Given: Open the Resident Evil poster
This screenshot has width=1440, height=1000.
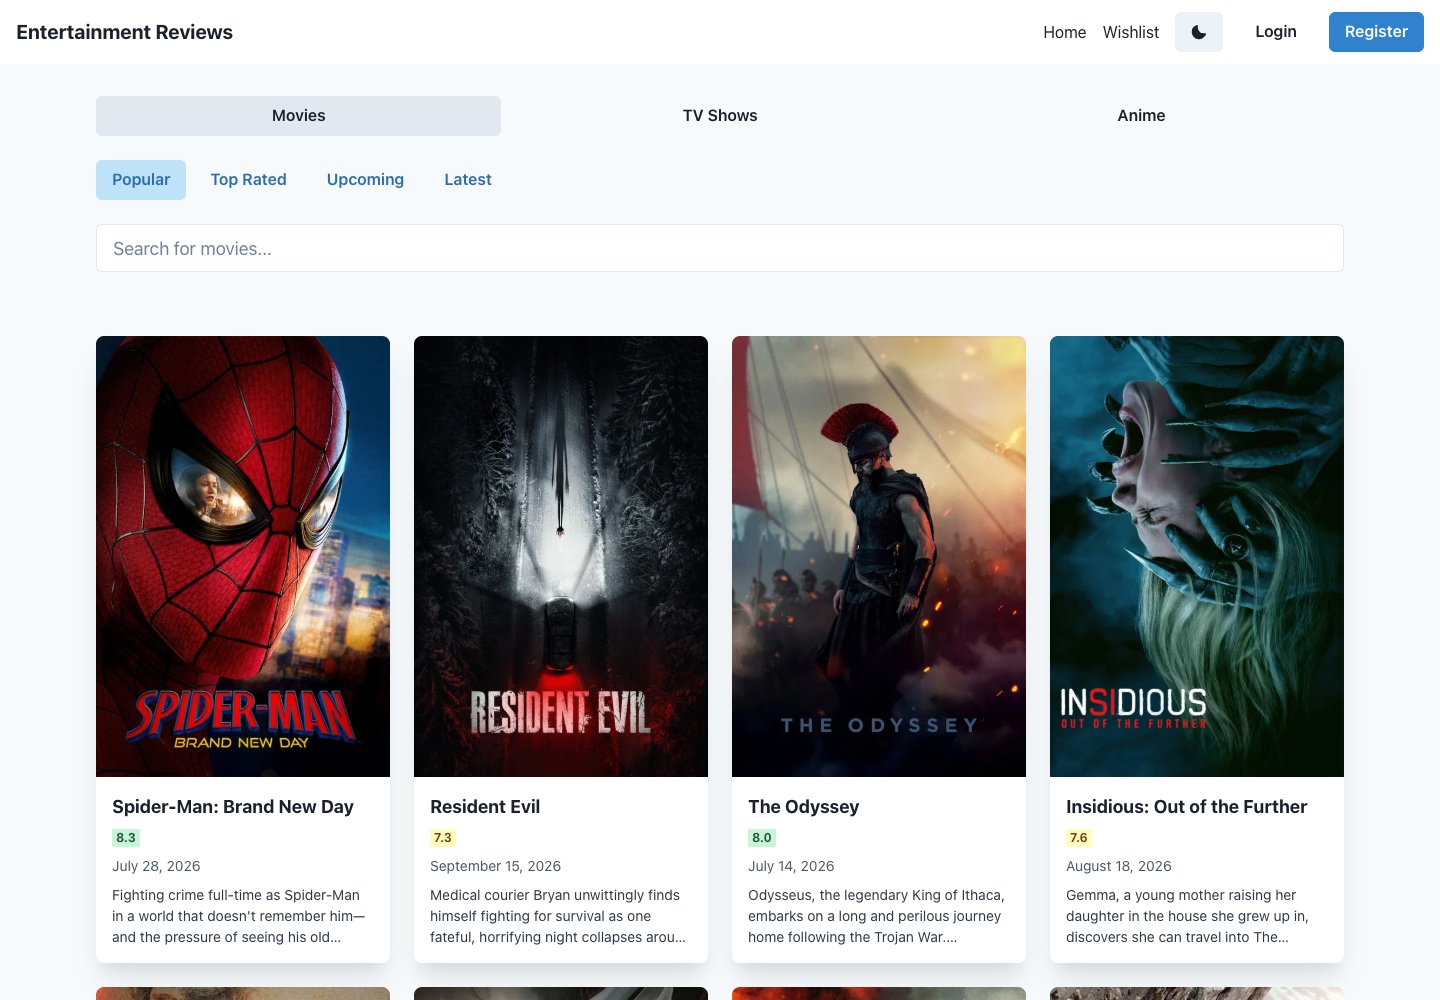Looking at the screenshot, I should click(x=561, y=556).
